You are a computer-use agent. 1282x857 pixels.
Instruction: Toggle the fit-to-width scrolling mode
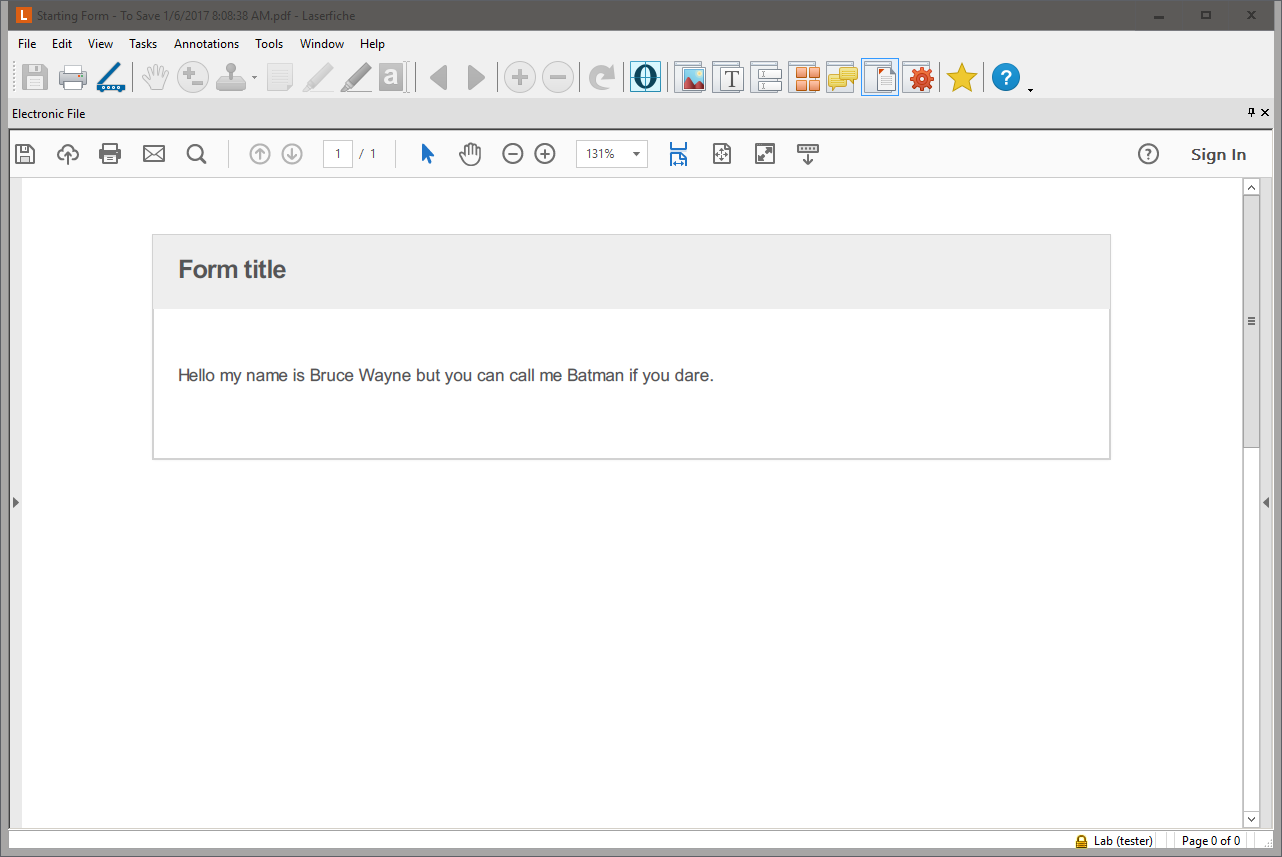679,154
